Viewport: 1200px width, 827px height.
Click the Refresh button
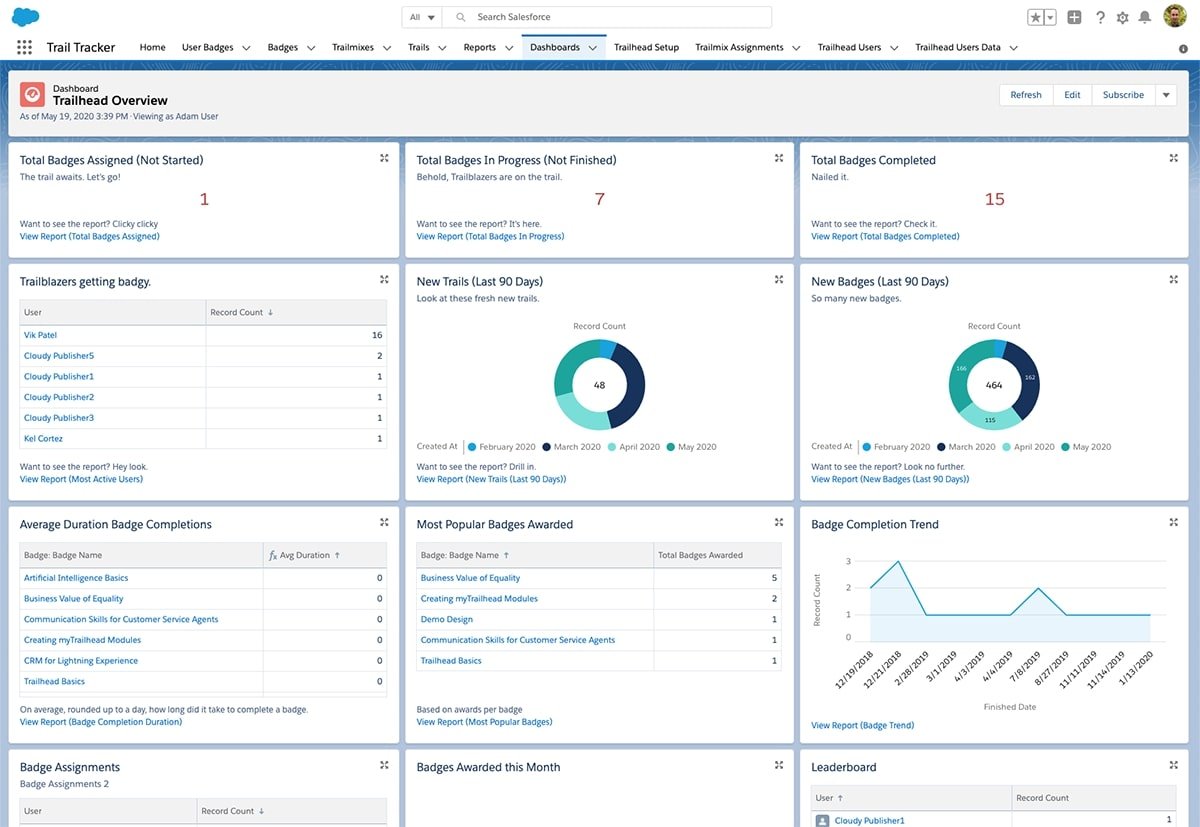tap(1026, 94)
